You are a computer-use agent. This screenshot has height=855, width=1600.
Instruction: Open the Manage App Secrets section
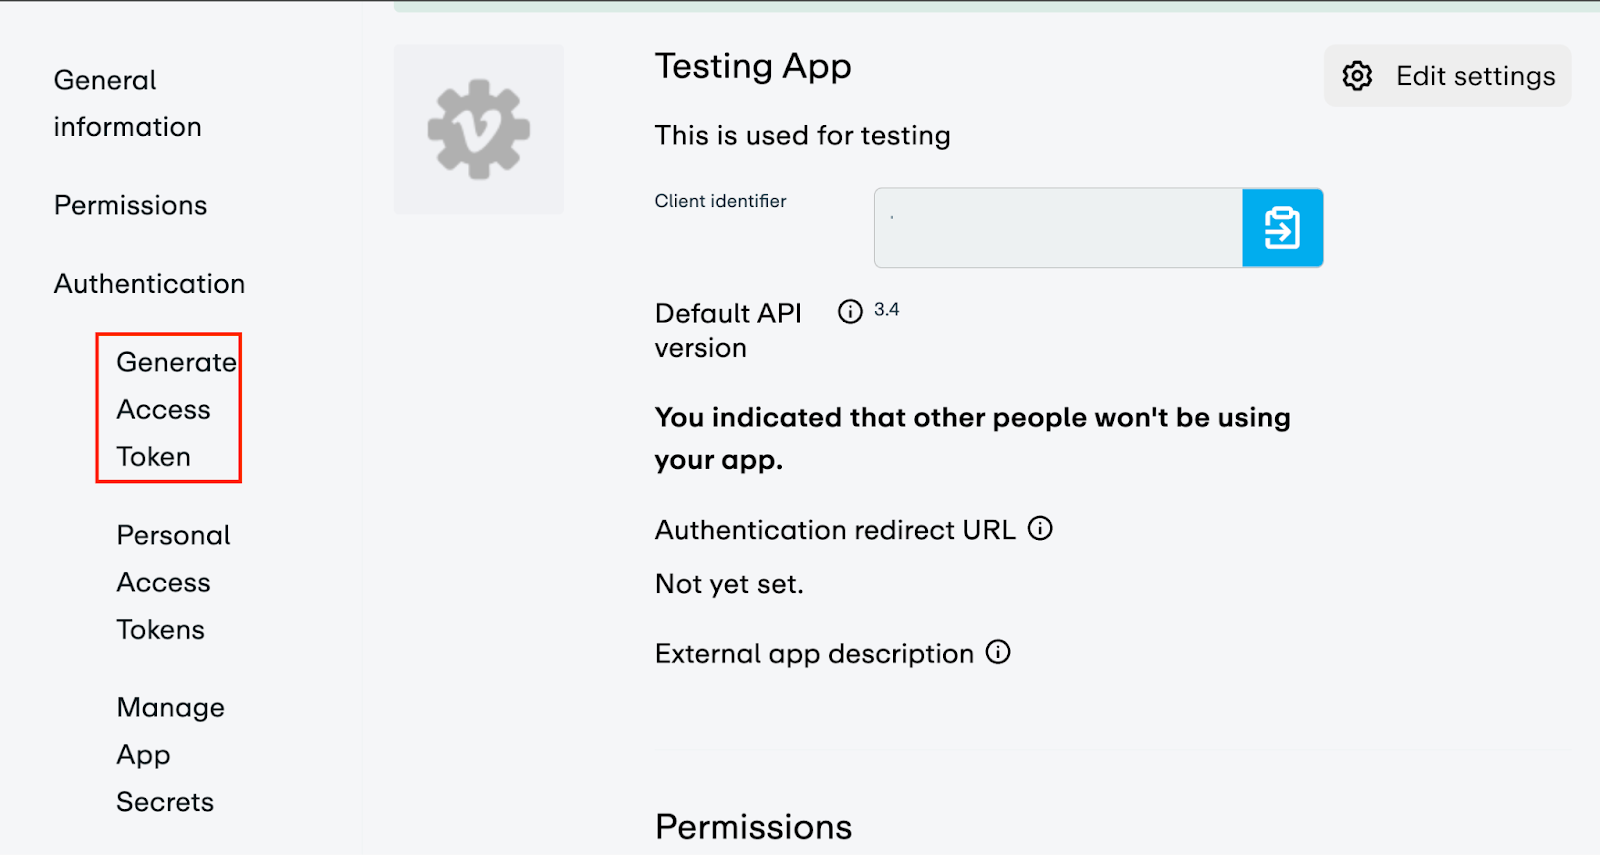169,755
